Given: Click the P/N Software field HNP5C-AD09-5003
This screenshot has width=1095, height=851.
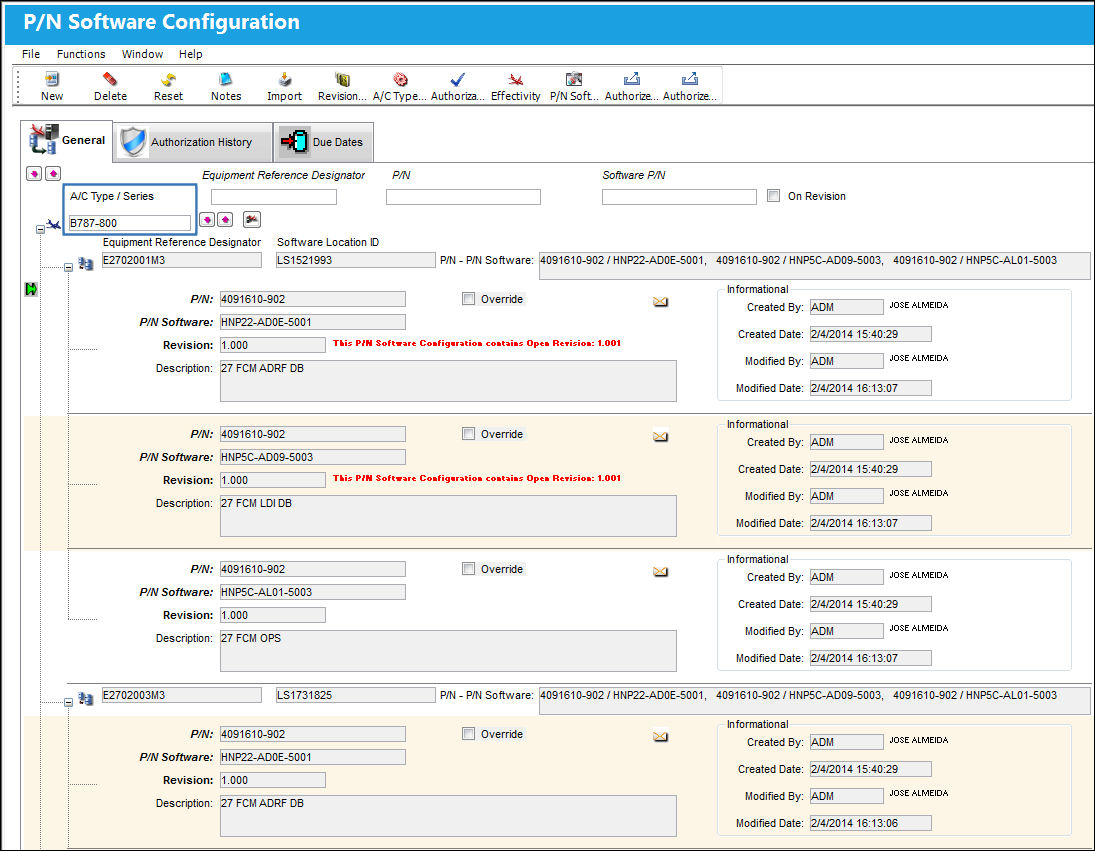Looking at the screenshot, I should tap(312, 457).
